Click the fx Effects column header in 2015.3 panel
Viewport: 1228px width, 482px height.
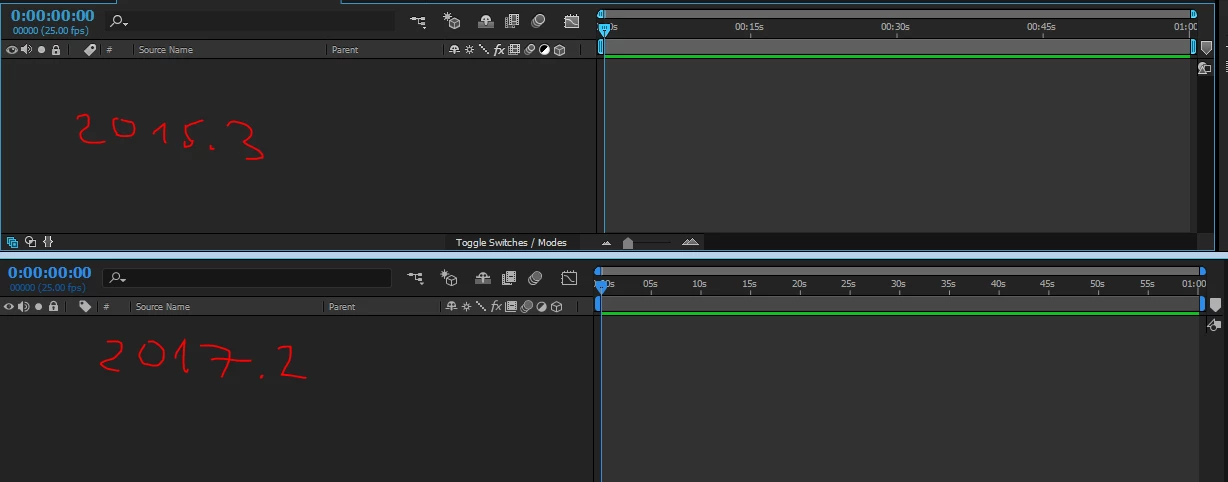click(x=499, y=50)
